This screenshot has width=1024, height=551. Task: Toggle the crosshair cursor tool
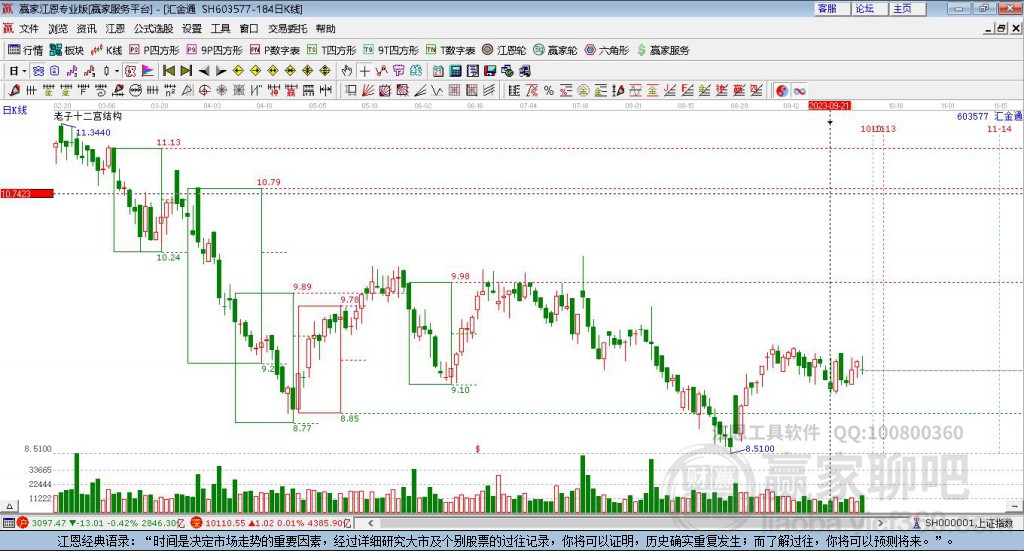[364, 71]
